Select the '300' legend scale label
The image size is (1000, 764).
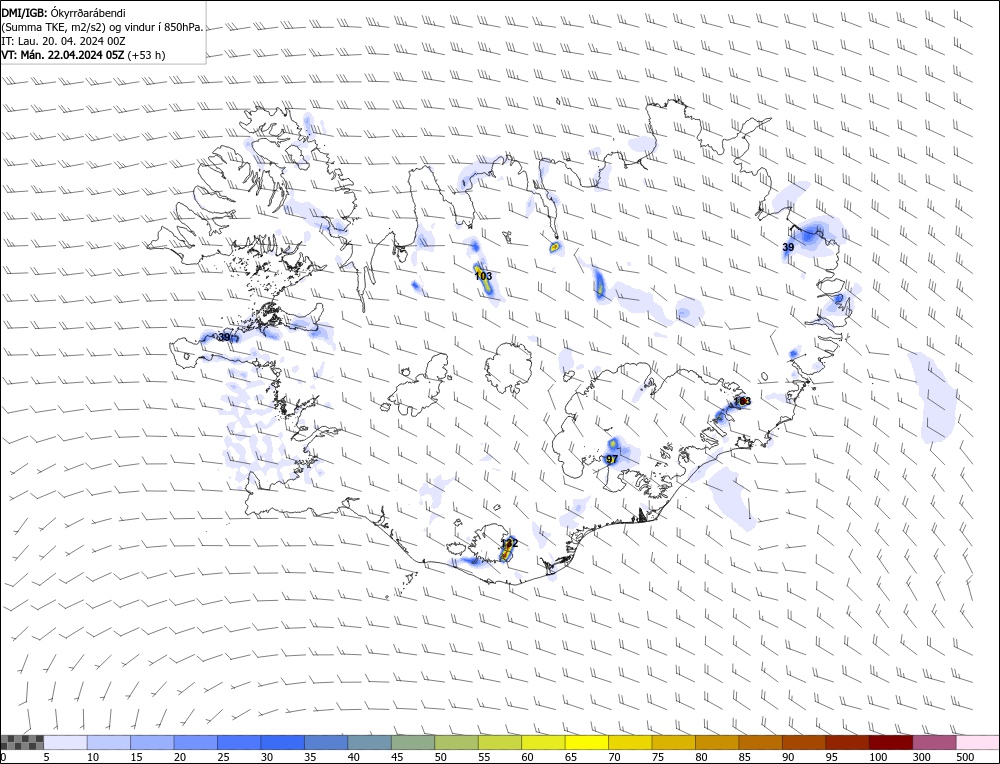click(921, 757)
